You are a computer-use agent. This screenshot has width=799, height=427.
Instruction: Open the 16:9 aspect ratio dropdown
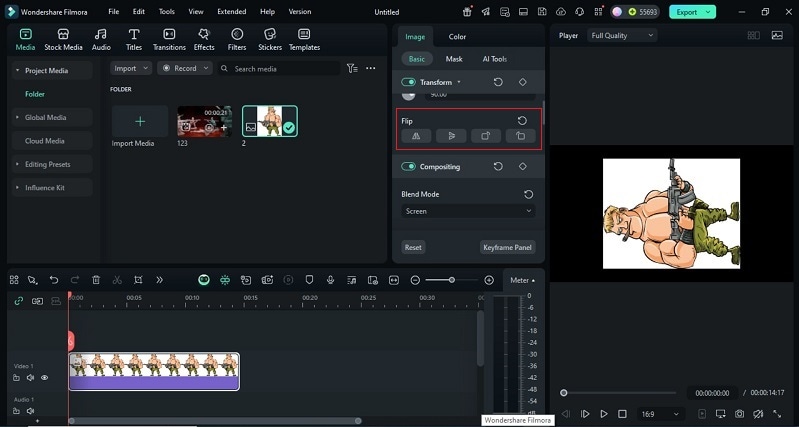(x=660, y=414)
